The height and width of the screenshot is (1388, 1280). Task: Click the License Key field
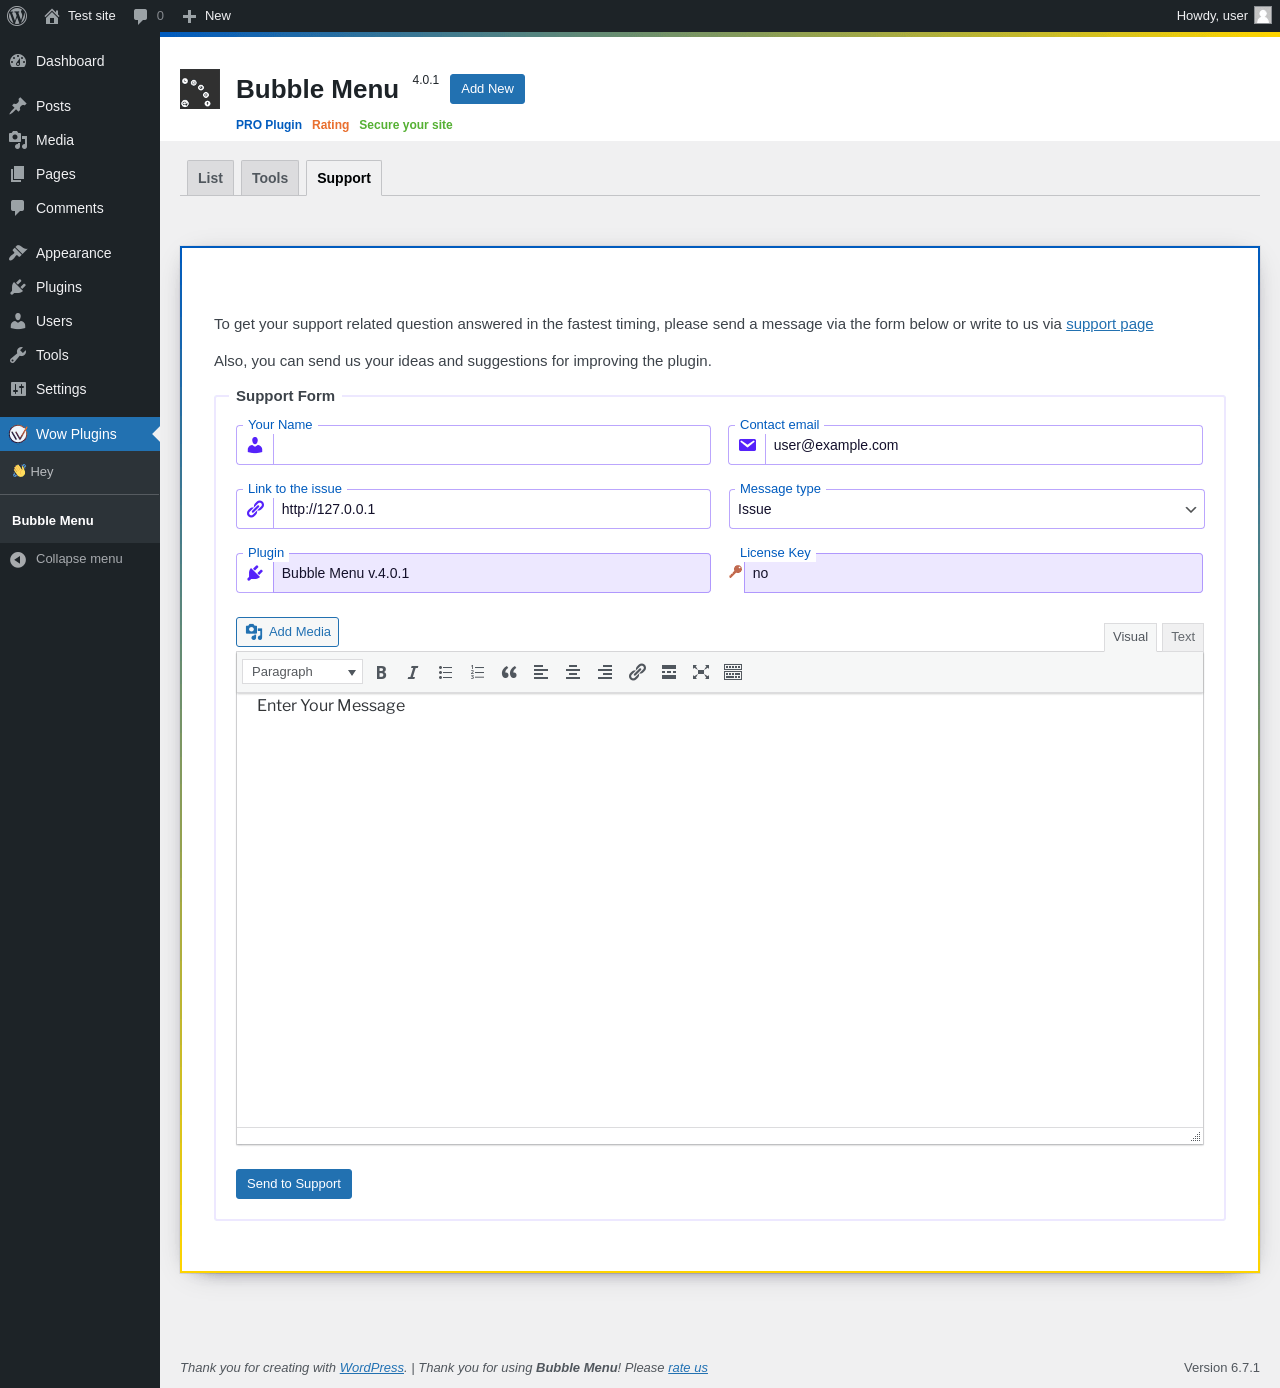tap(973, 573)
